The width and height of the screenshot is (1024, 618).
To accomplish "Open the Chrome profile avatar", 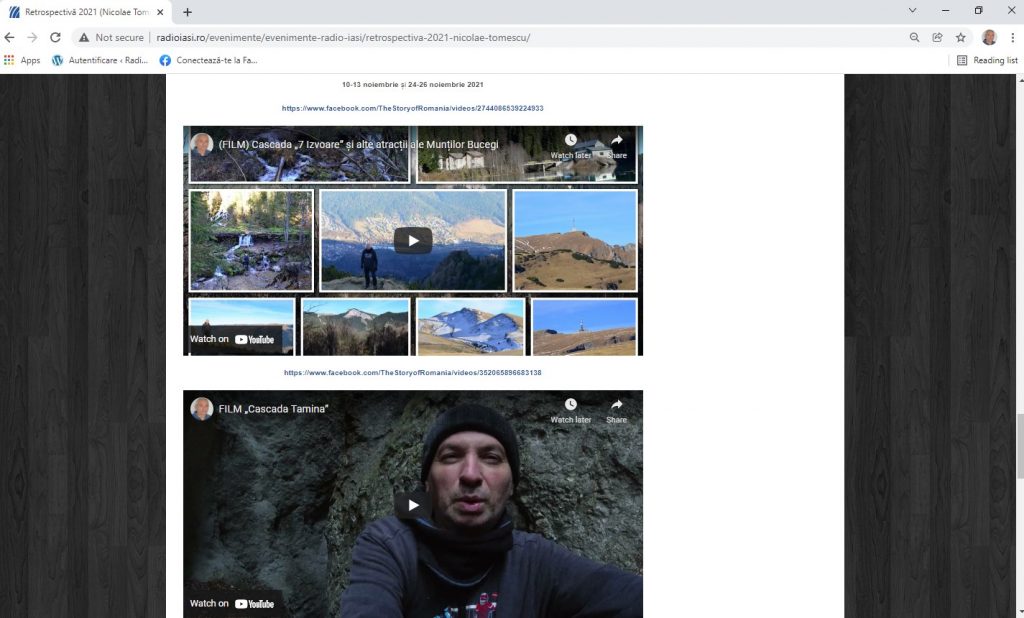I will [x=989, y=37].
